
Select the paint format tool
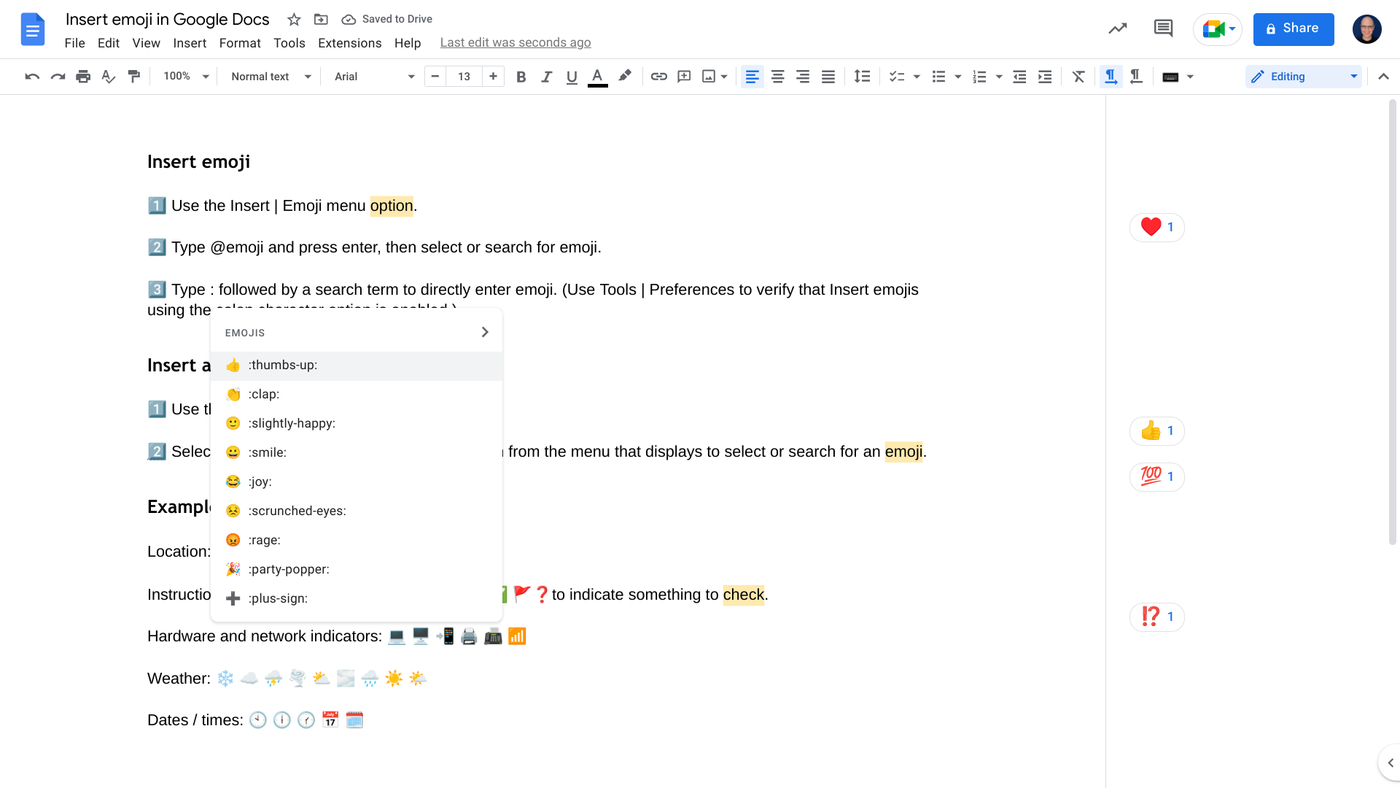point(134,76)
